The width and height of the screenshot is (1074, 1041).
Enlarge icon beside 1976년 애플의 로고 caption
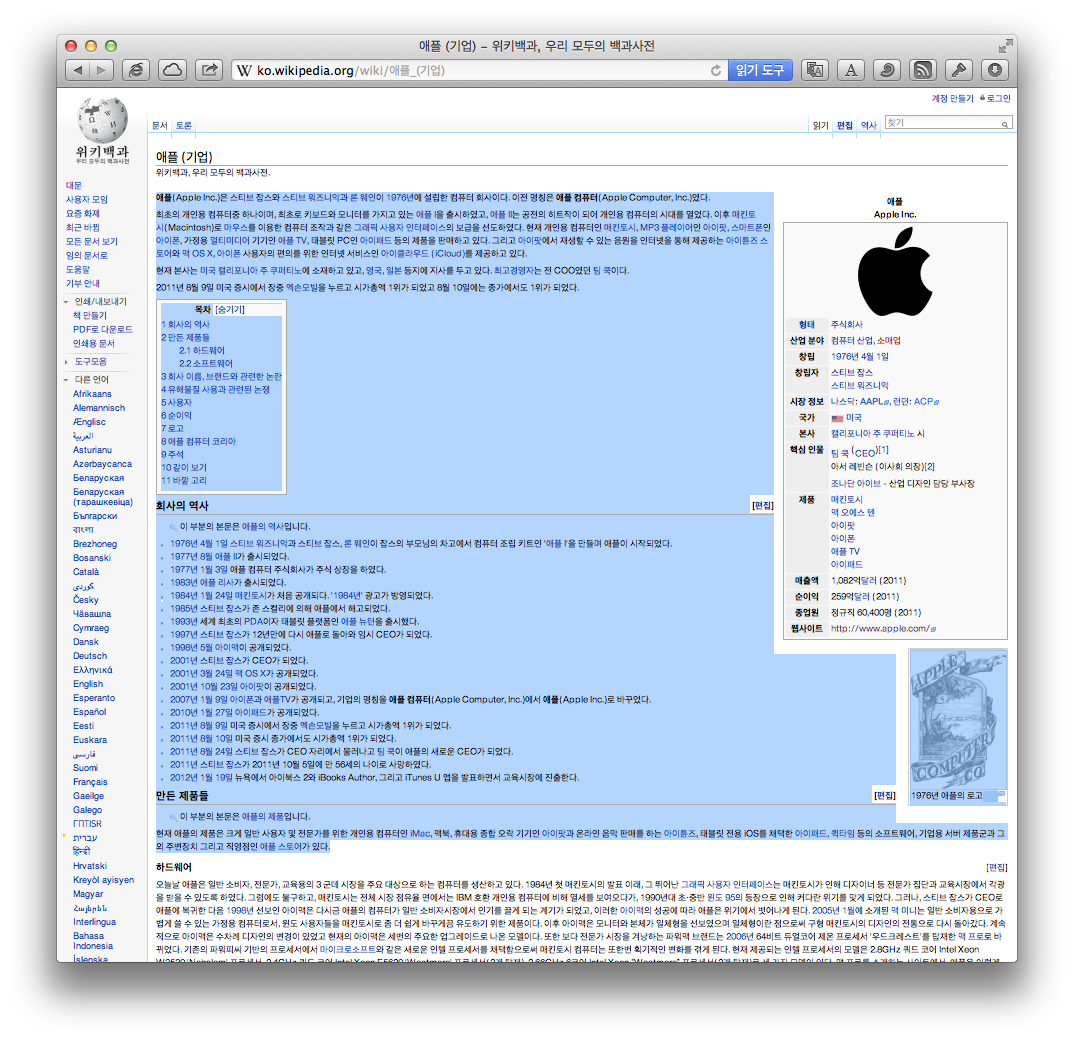point(1001,795)
